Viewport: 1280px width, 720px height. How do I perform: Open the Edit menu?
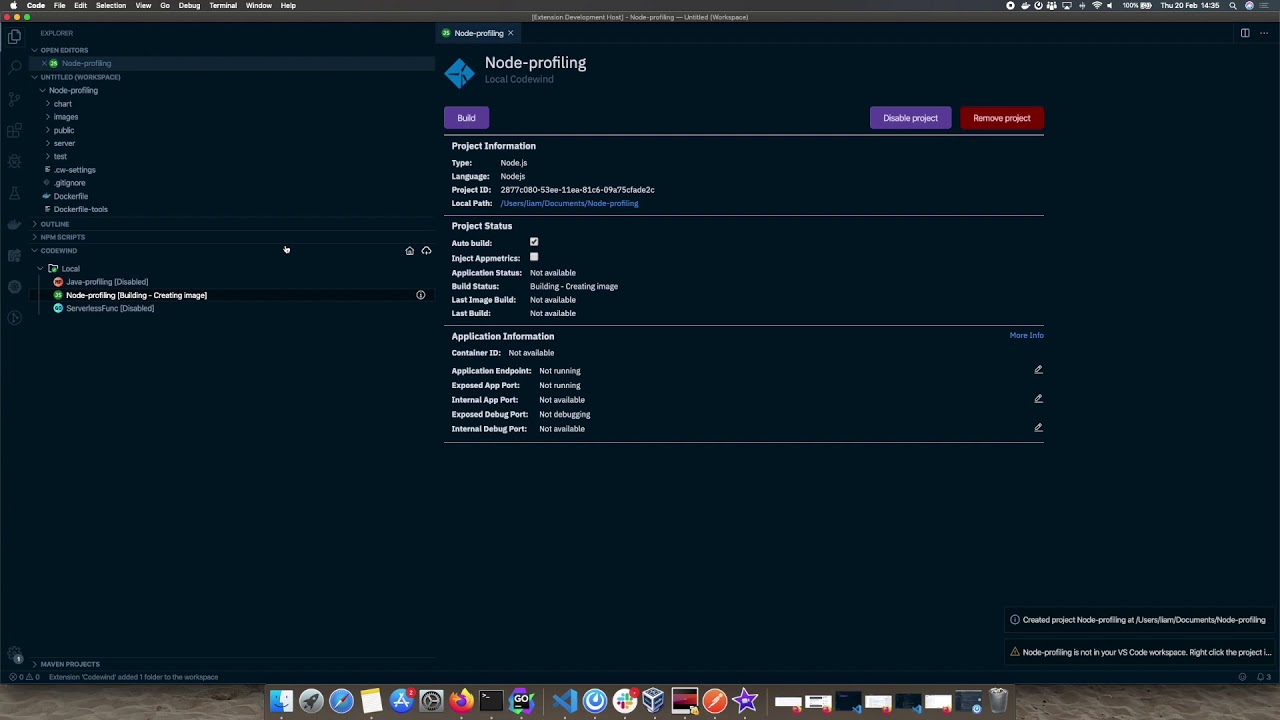tap(80, 5)
